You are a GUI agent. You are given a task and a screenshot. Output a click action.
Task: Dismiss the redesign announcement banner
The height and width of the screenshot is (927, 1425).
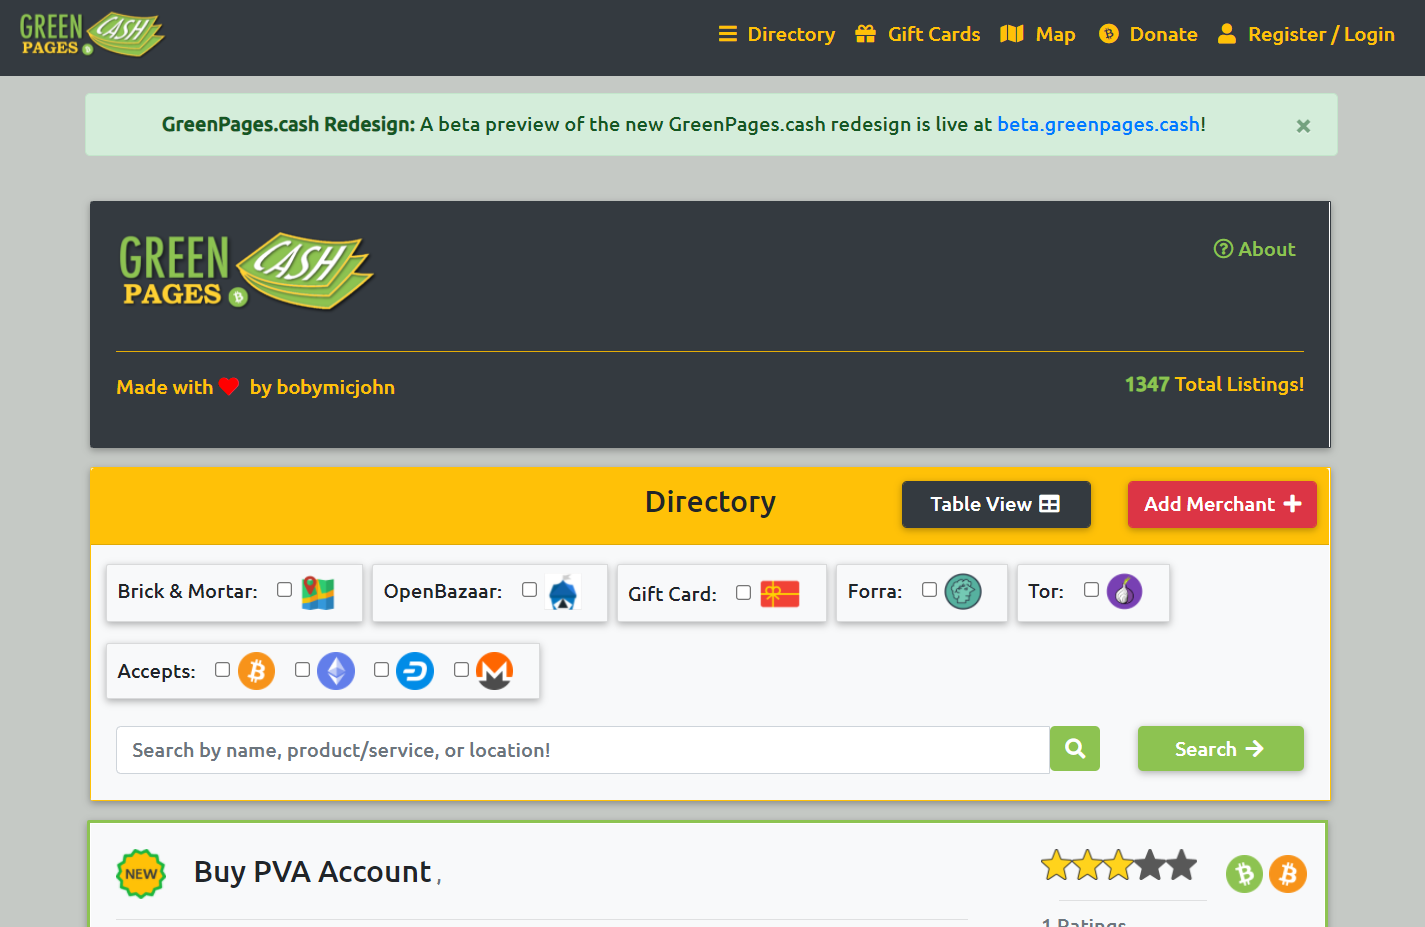(x=1303, y=126)
